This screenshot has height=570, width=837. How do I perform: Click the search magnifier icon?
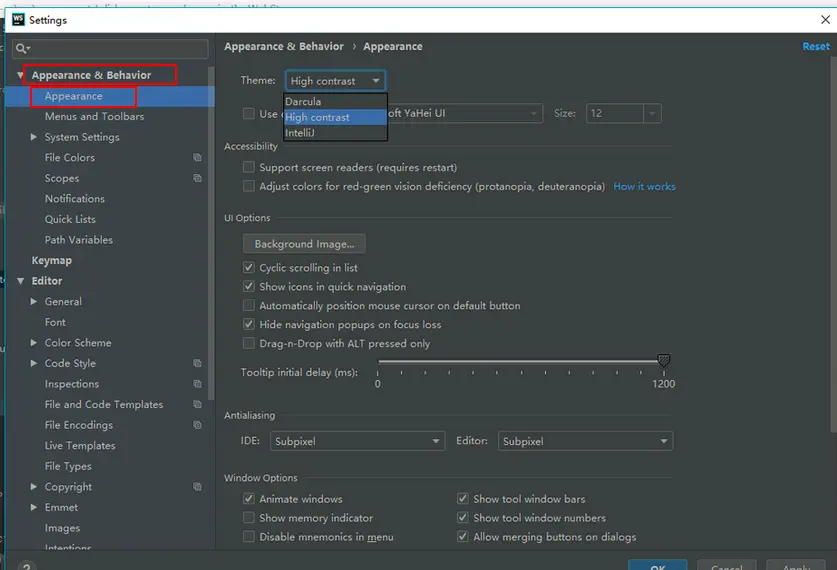tap(21, 49)
